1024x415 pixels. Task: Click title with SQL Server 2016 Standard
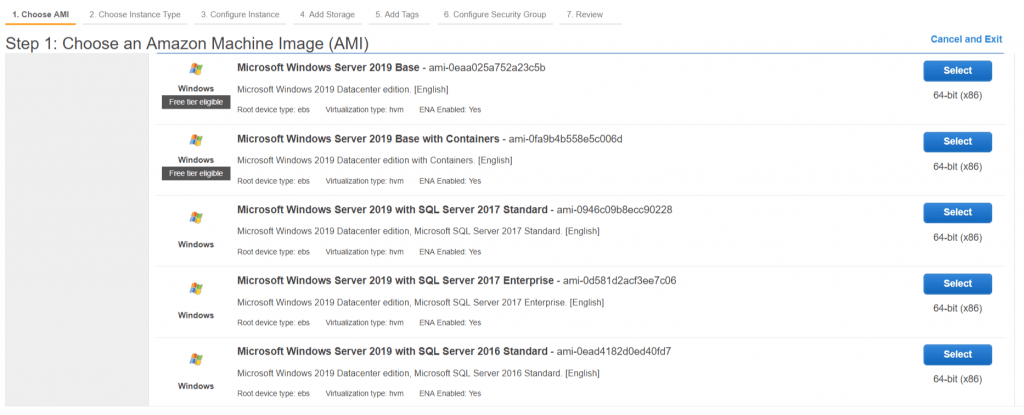(x=392, y=352)
